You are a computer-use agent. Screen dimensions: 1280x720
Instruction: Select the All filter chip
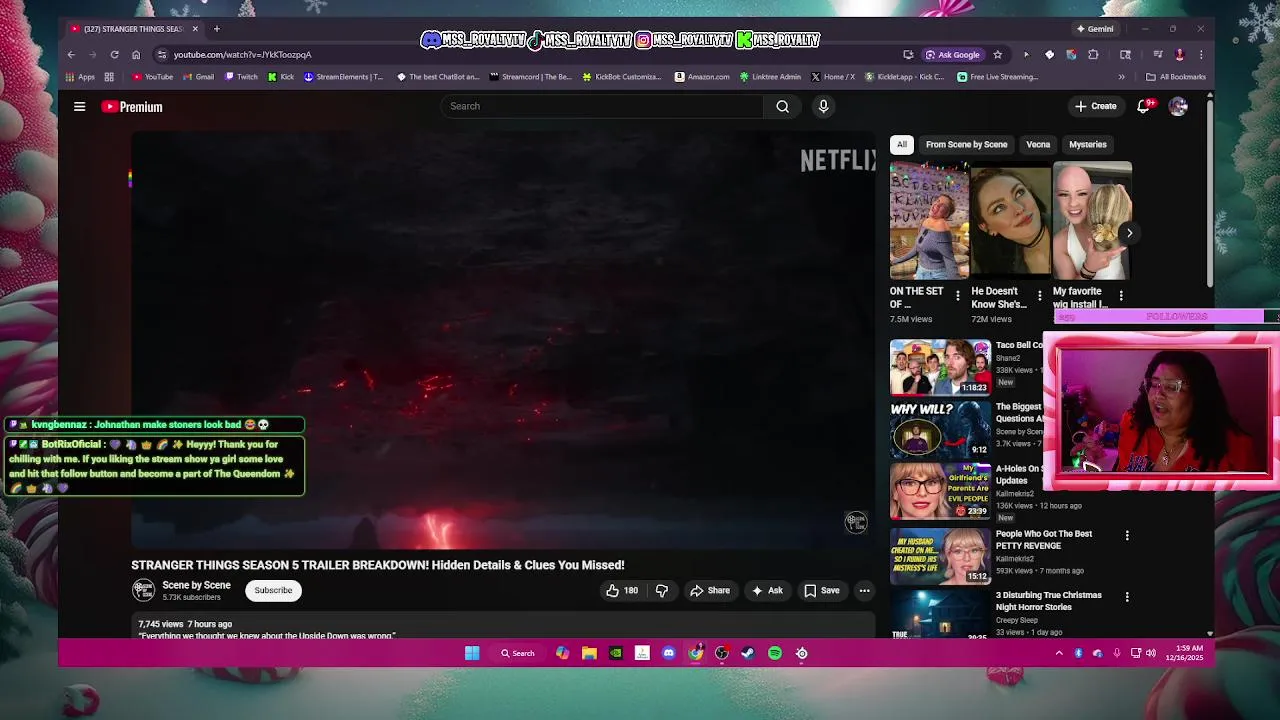point(901,144)
